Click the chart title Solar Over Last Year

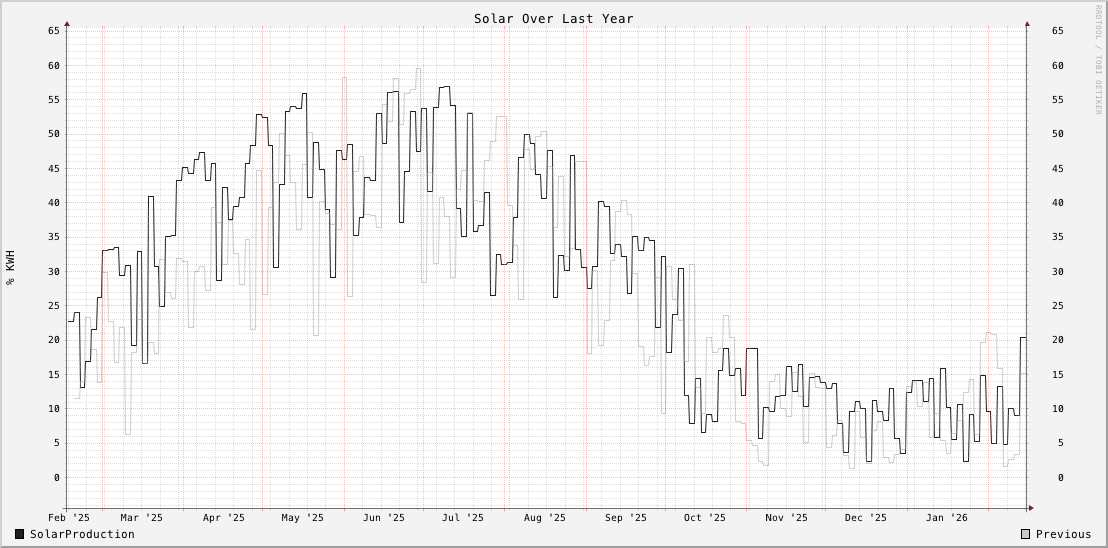(553, 19)
